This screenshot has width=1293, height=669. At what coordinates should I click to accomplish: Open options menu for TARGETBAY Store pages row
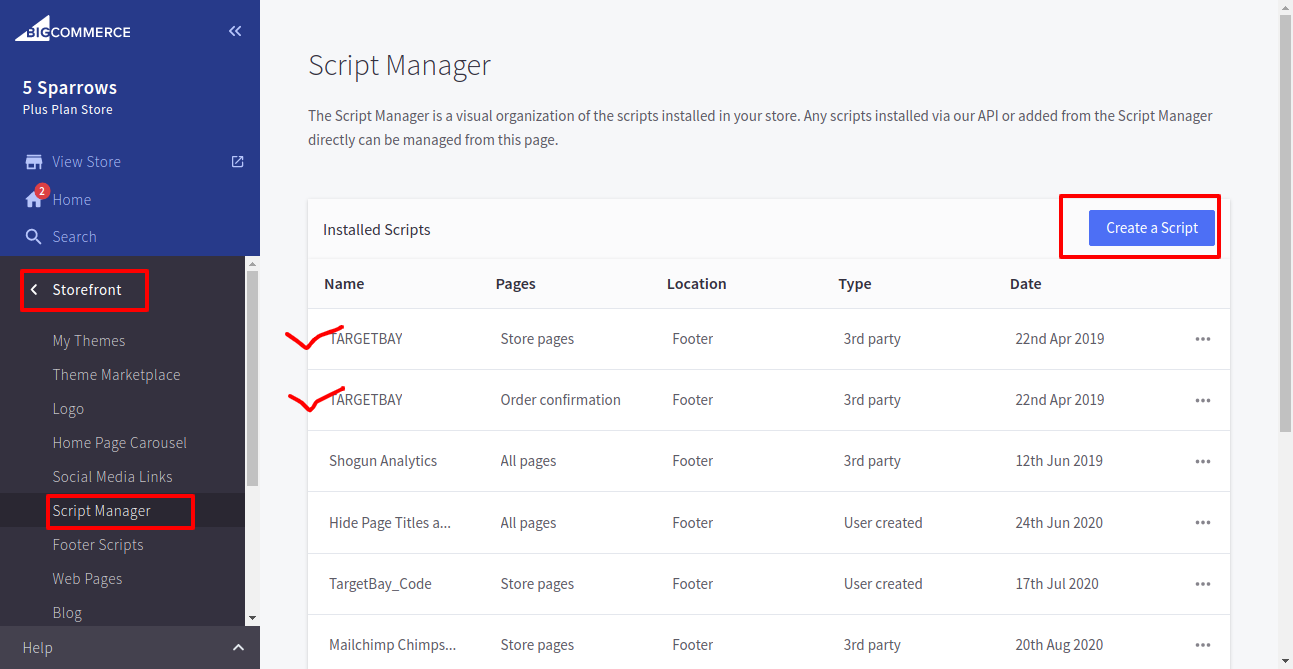(x=1202, y=339)
